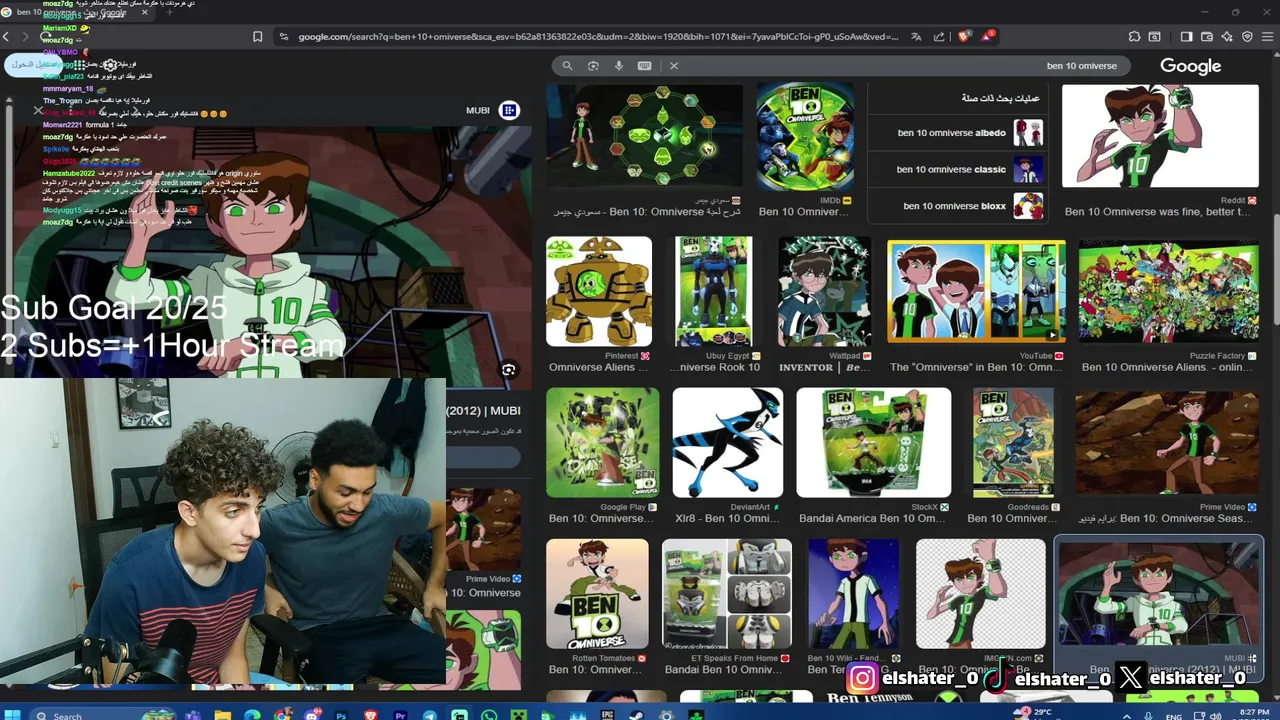Open the browser main menu icon
The height and width of the screenshot is (720, 1280).
[1268, 37]
